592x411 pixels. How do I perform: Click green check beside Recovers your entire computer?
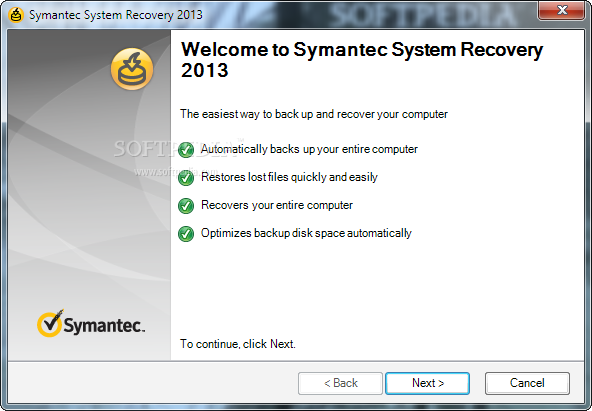(x=186, y=206)
